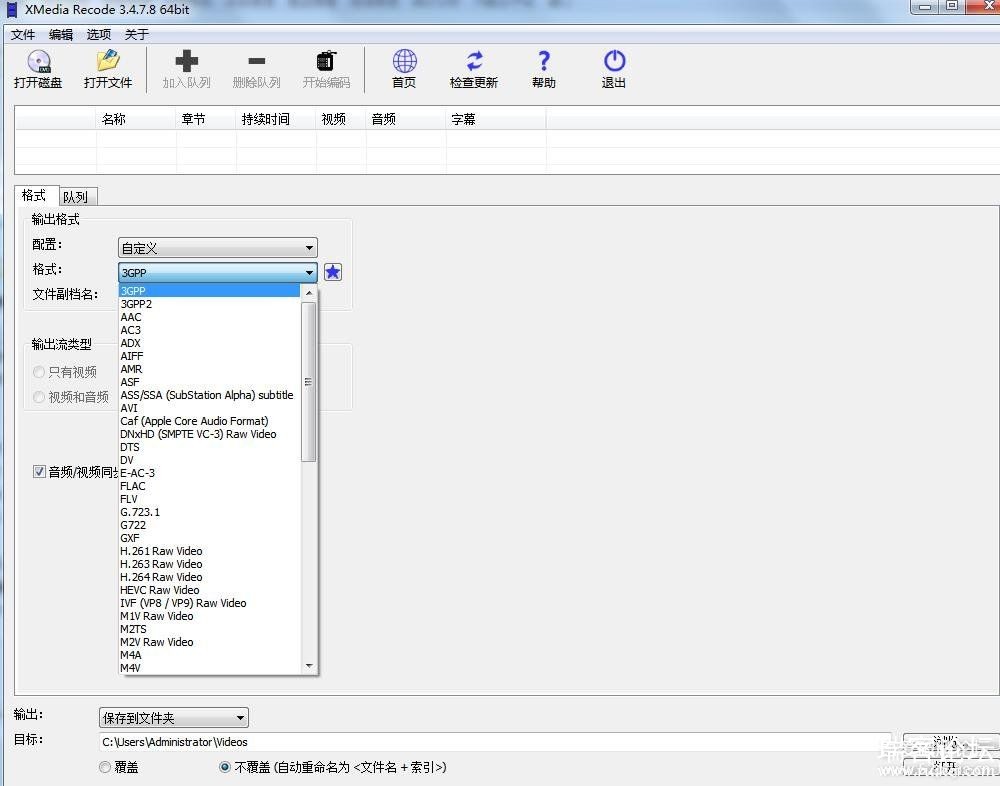Choose IVF (VP8 / VP9) Raw Video
The height and width of the screenshot is (786, 1000).
[209, 603]
